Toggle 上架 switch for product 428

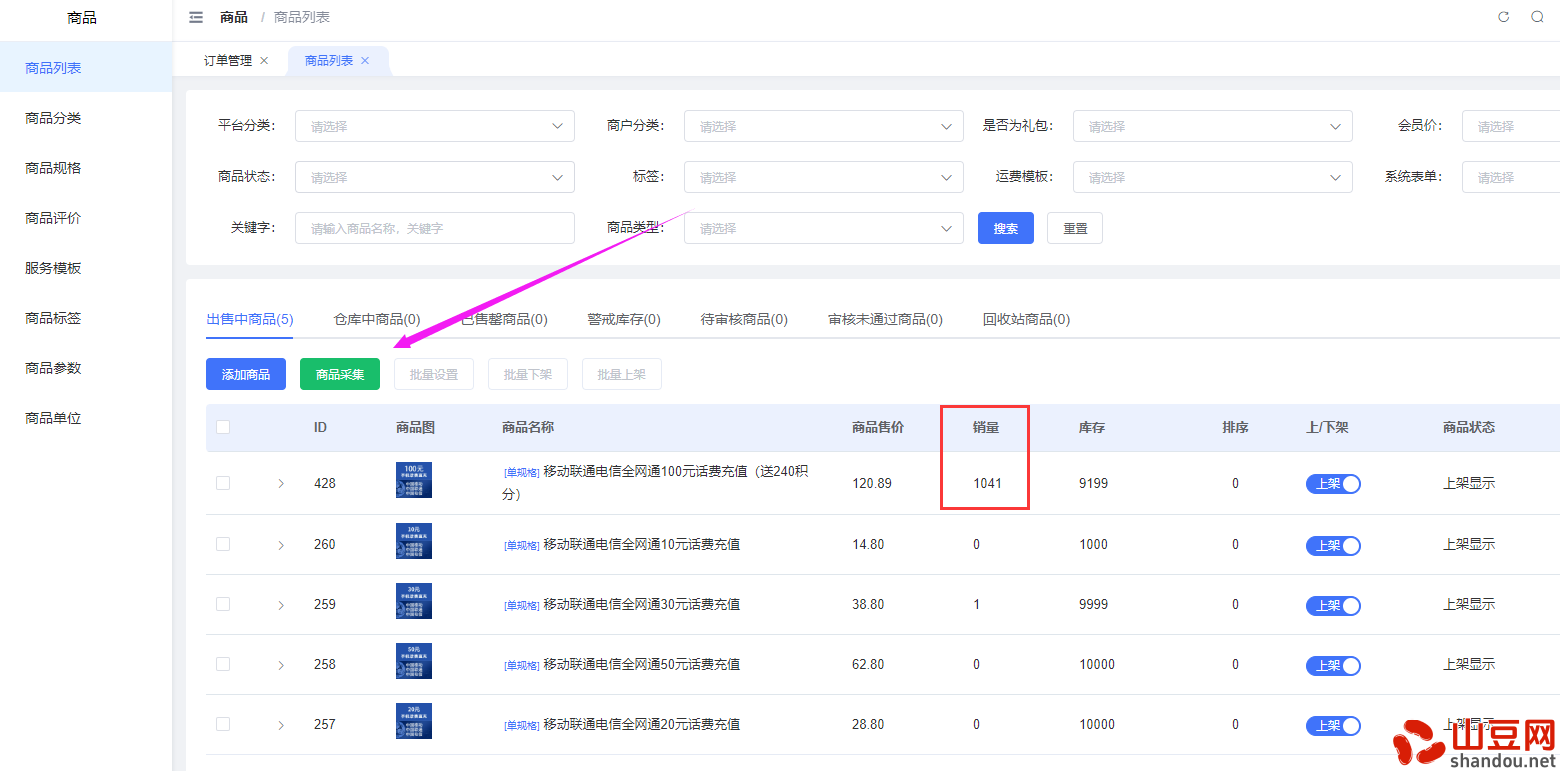[x=1333, y=484]
